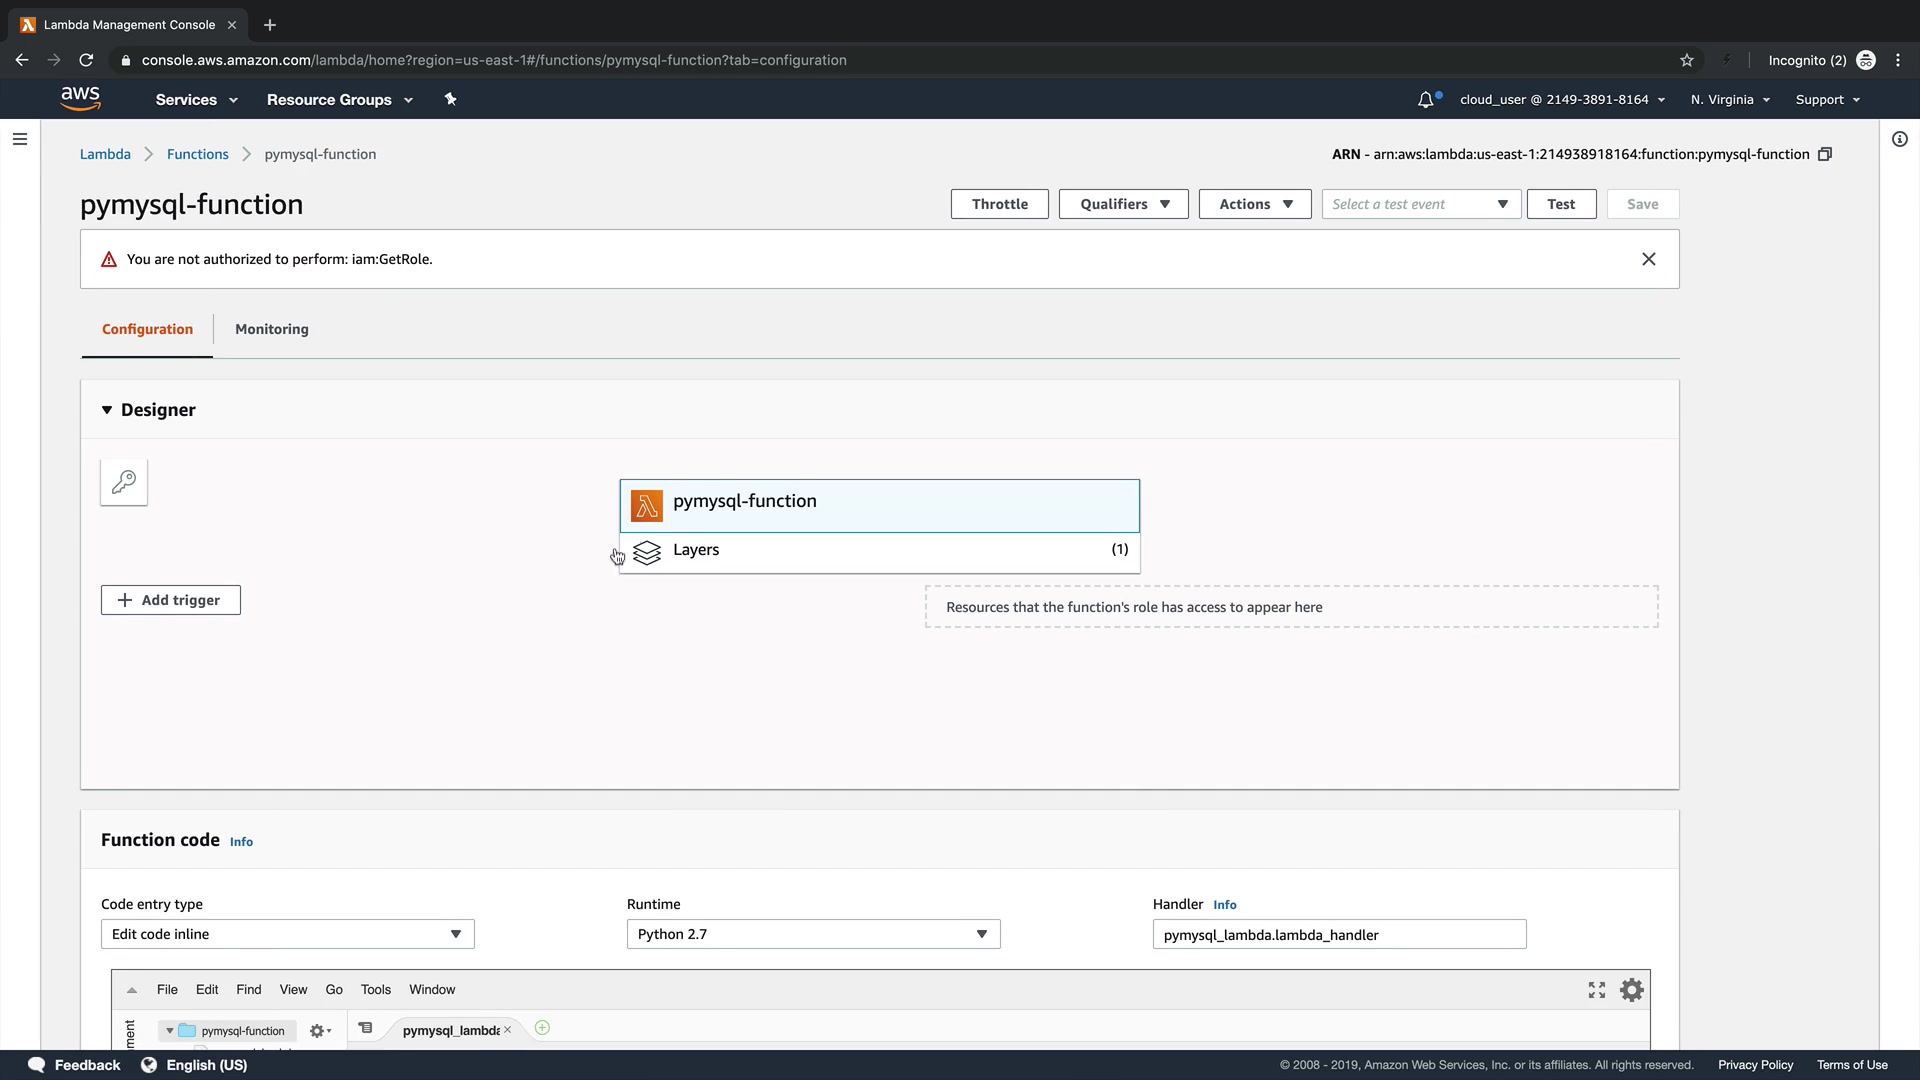Toggle fullscreen on the code editor

pyautogui.click(x=1597, y=990)
